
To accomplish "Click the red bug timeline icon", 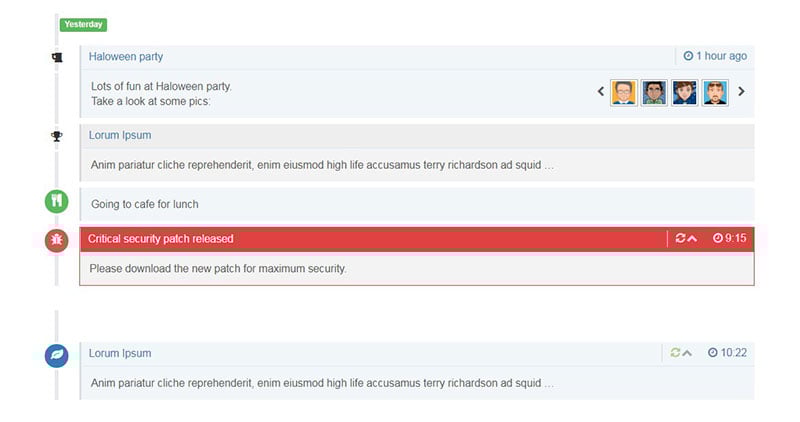I will 57,240.
